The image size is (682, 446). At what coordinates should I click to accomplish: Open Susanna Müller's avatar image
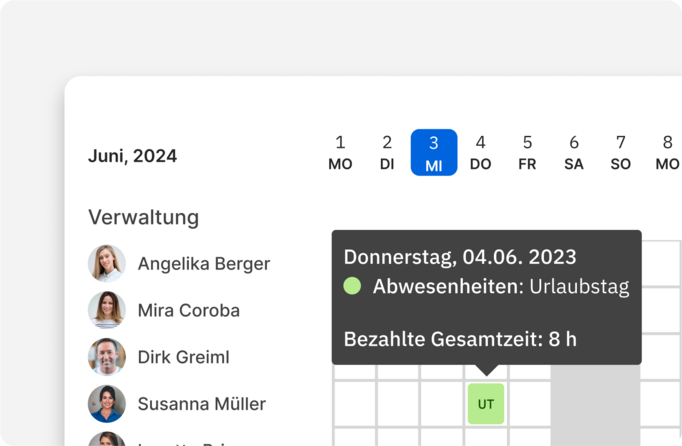click(x=107, y=403)
